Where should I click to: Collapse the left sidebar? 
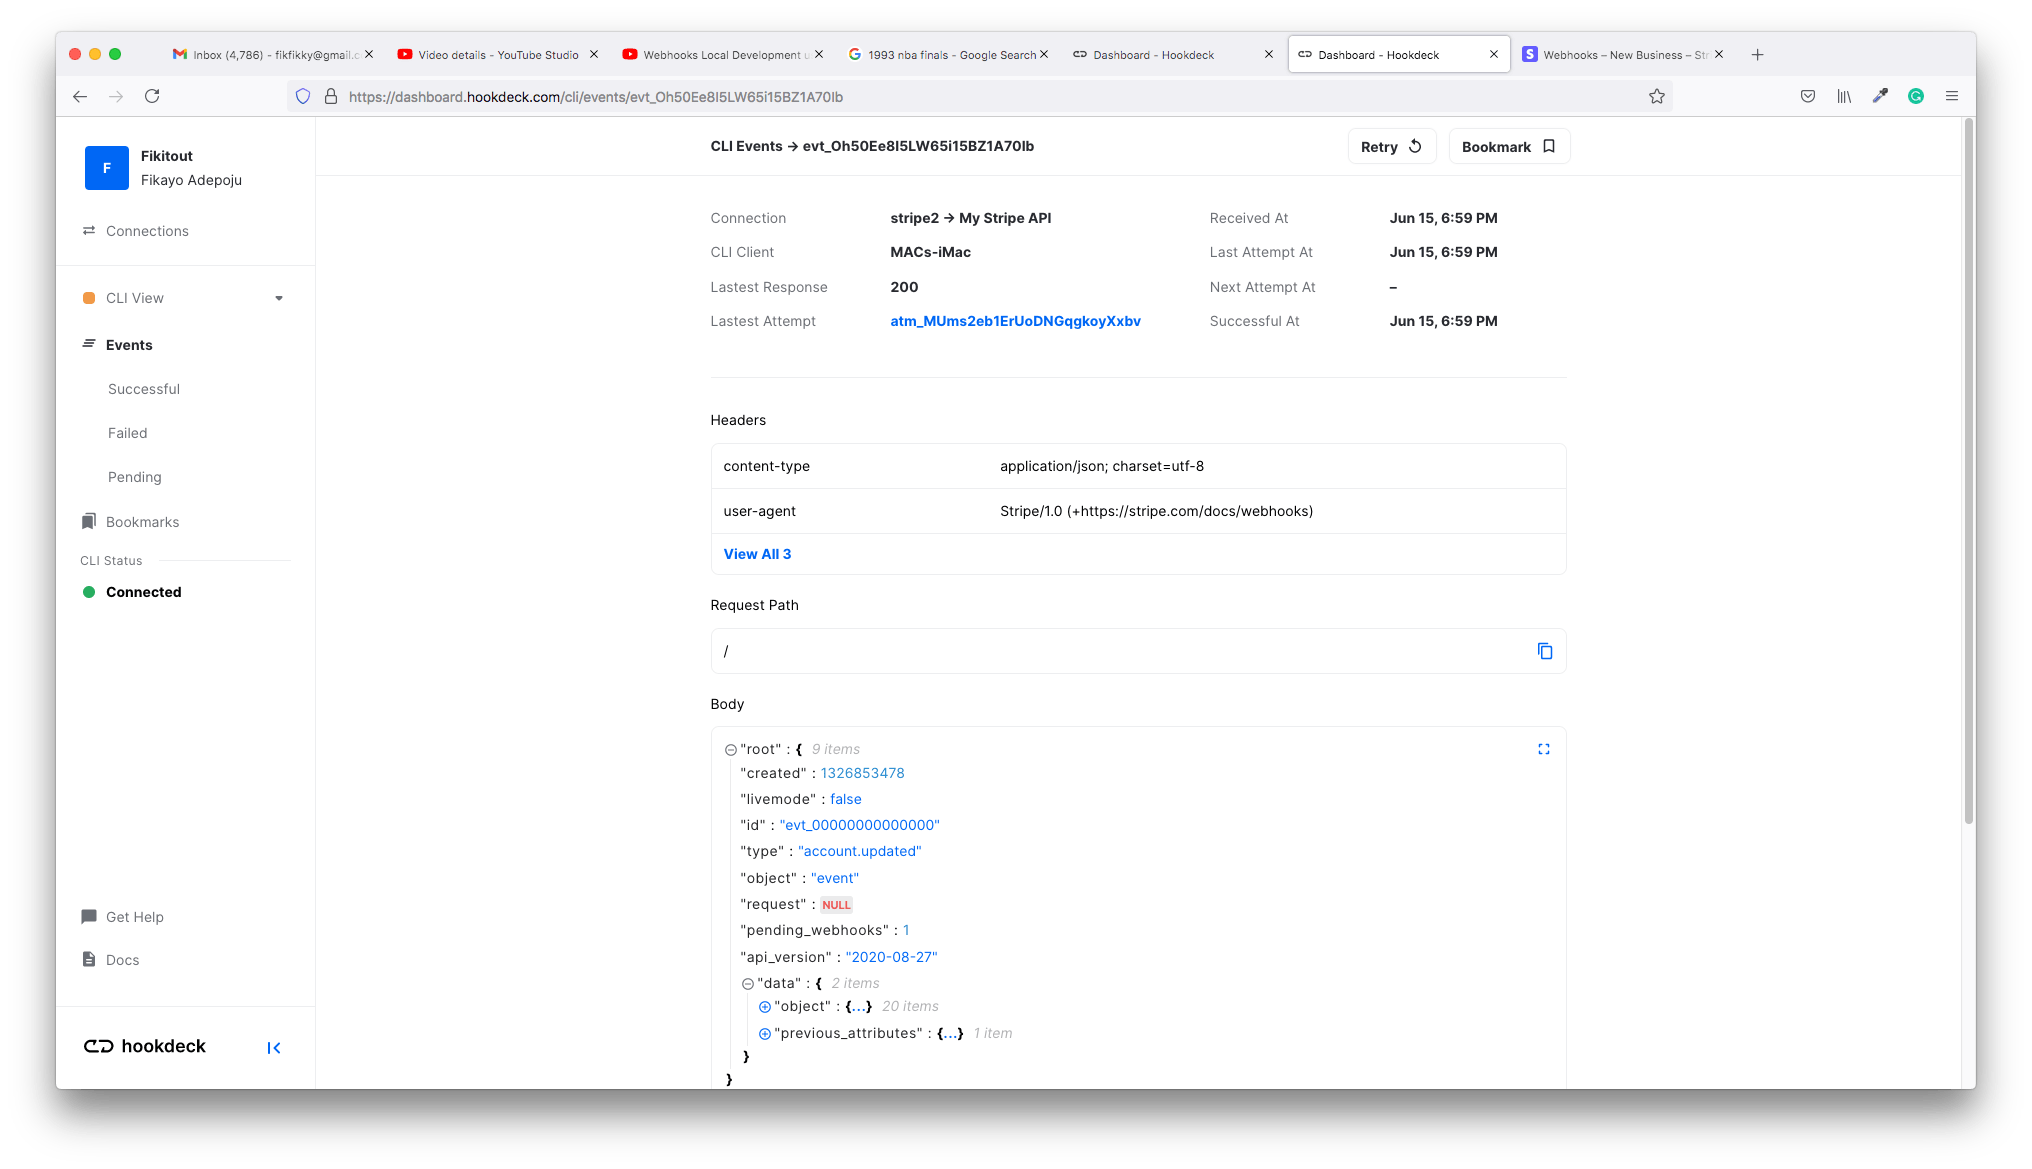(x=274, y=1047)
